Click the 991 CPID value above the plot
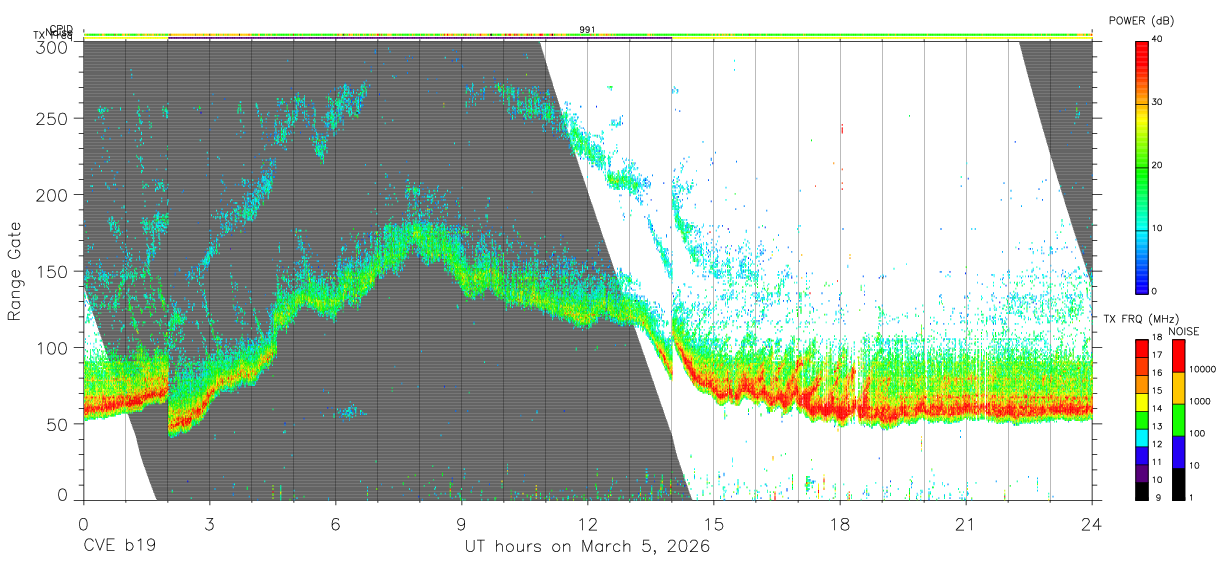 pyautogui.click(x=588, y=30)
